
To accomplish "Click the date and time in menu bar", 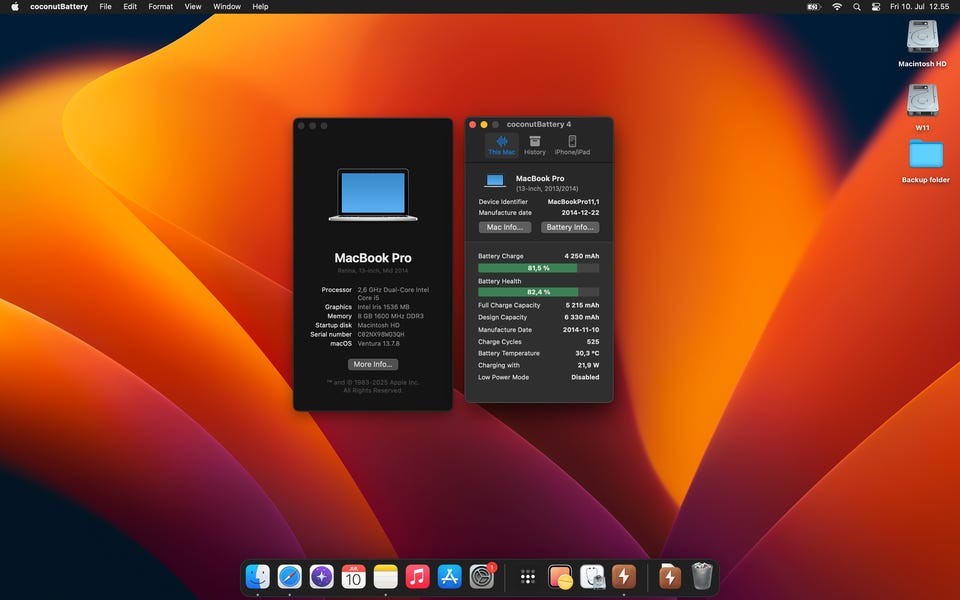I will pyautogui.click(x=920, y=7).
